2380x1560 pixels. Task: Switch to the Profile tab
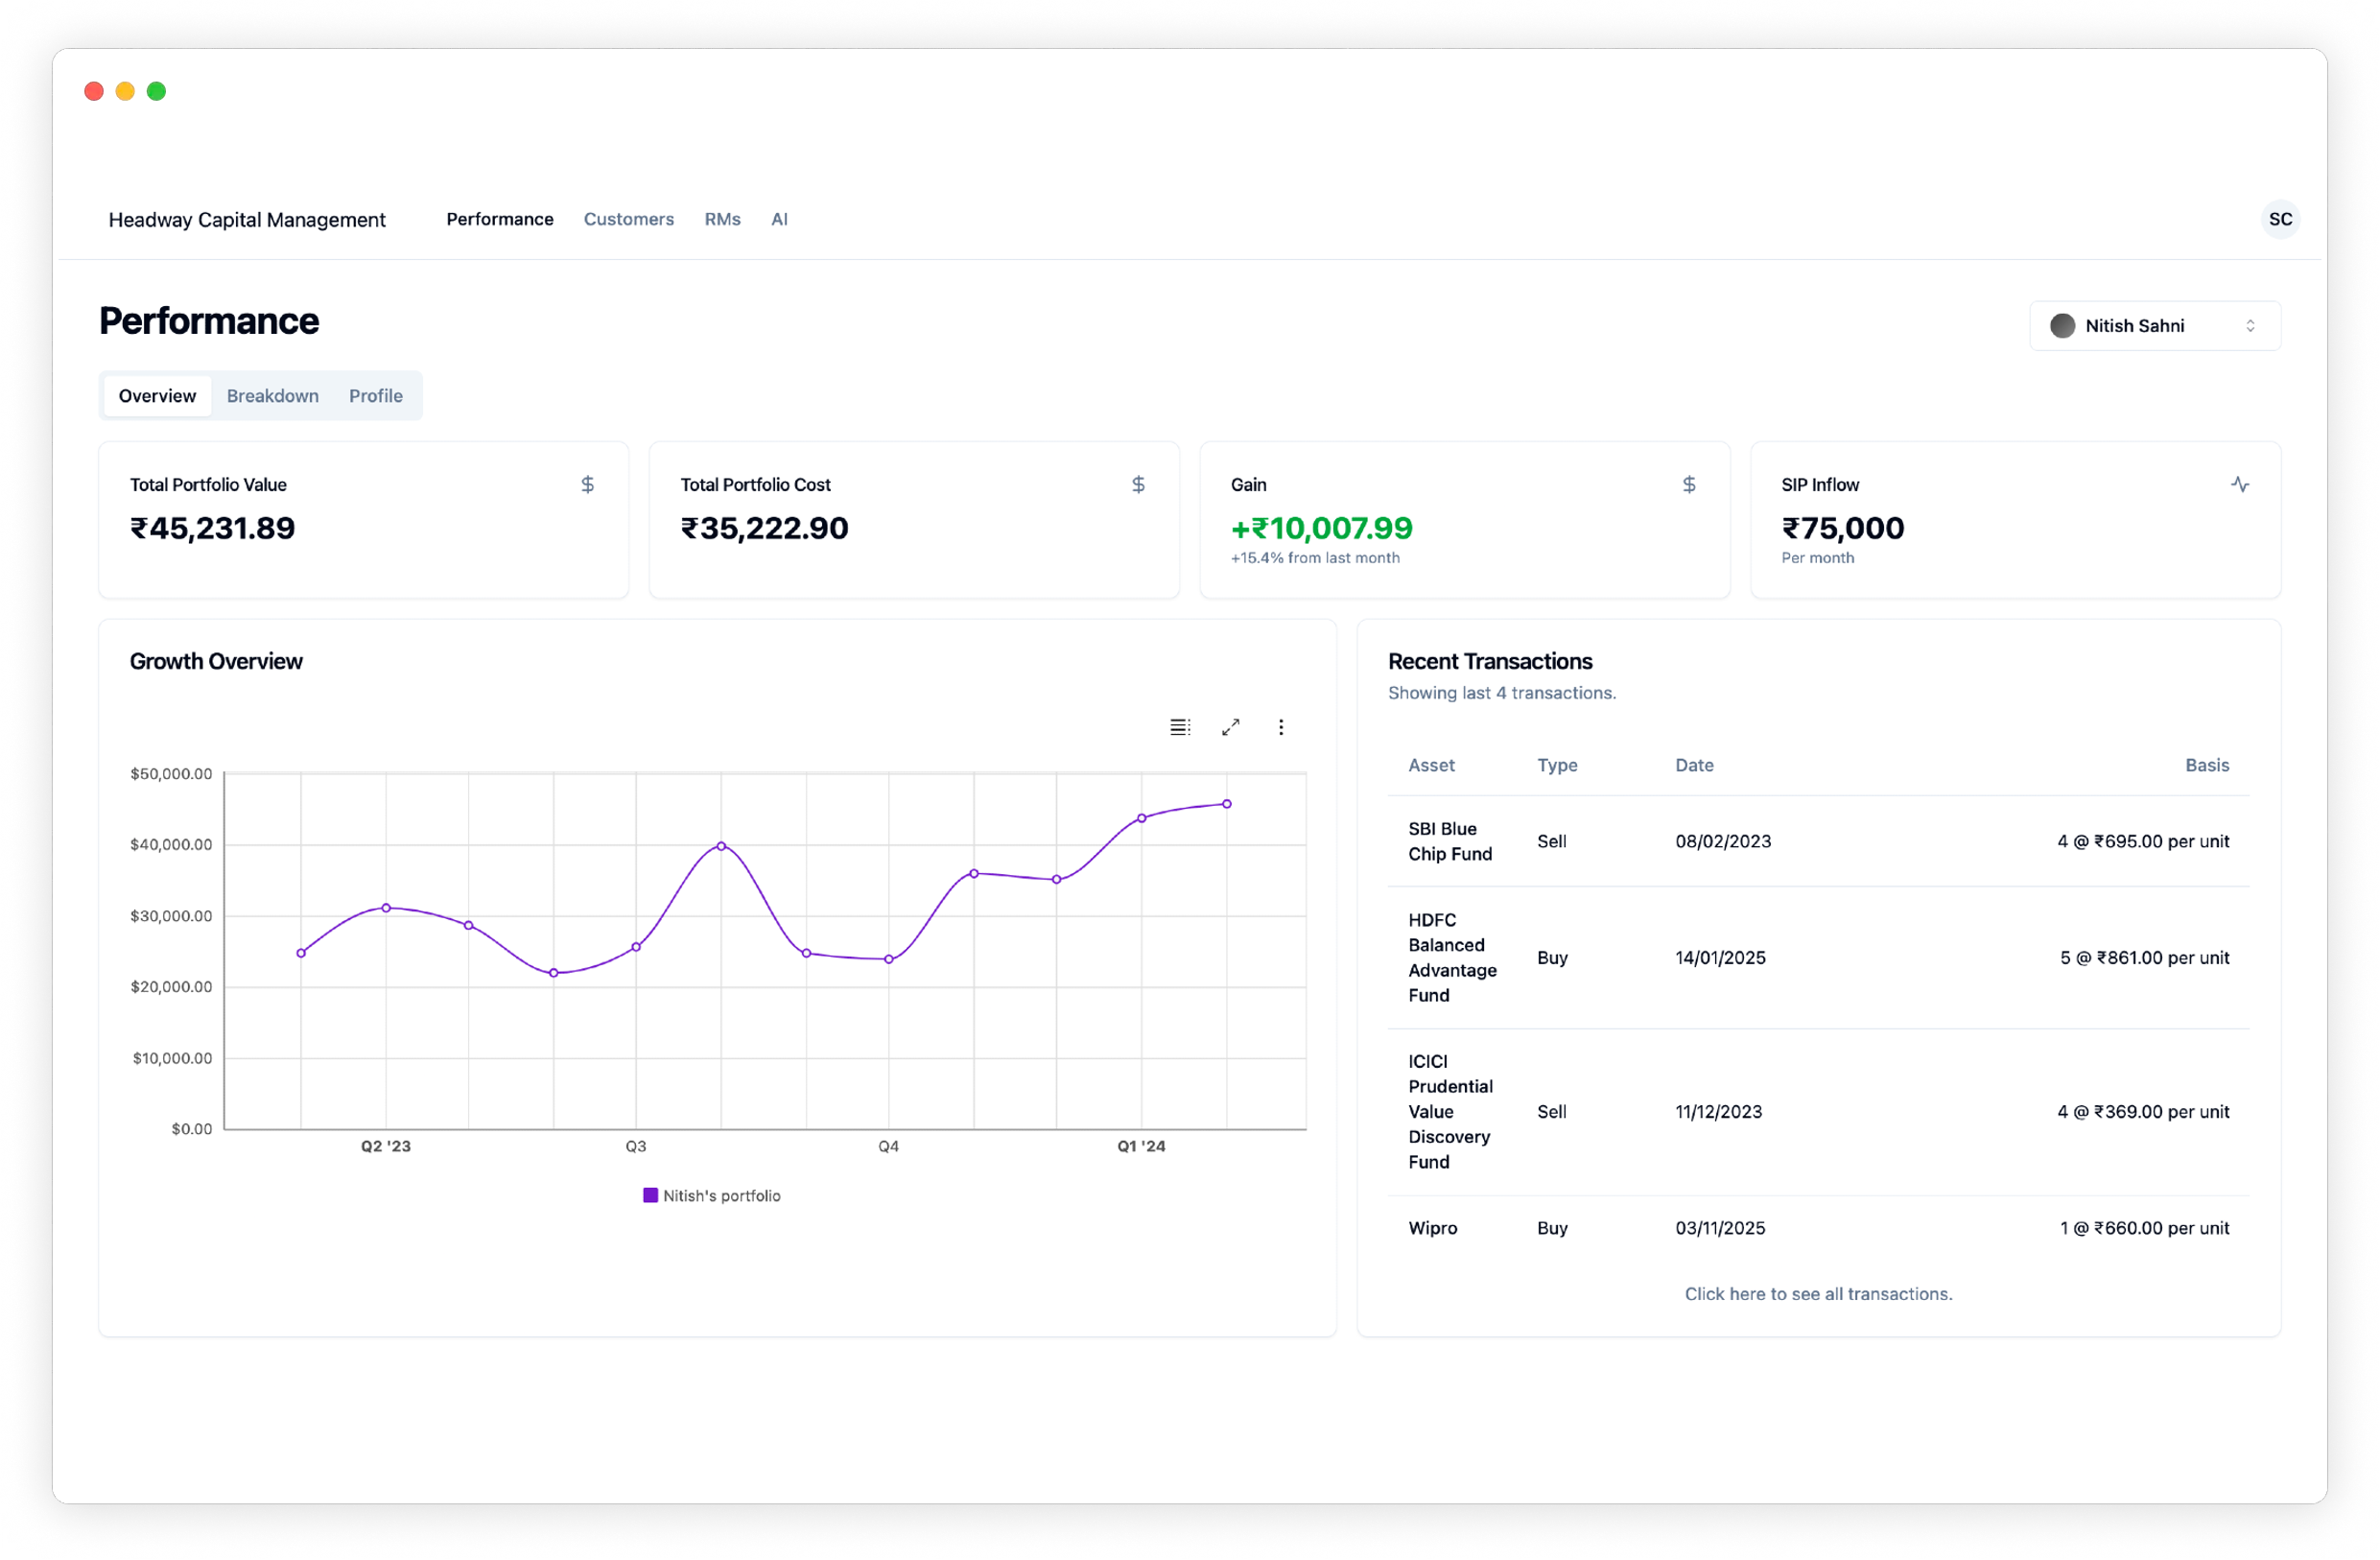point(375,396)
